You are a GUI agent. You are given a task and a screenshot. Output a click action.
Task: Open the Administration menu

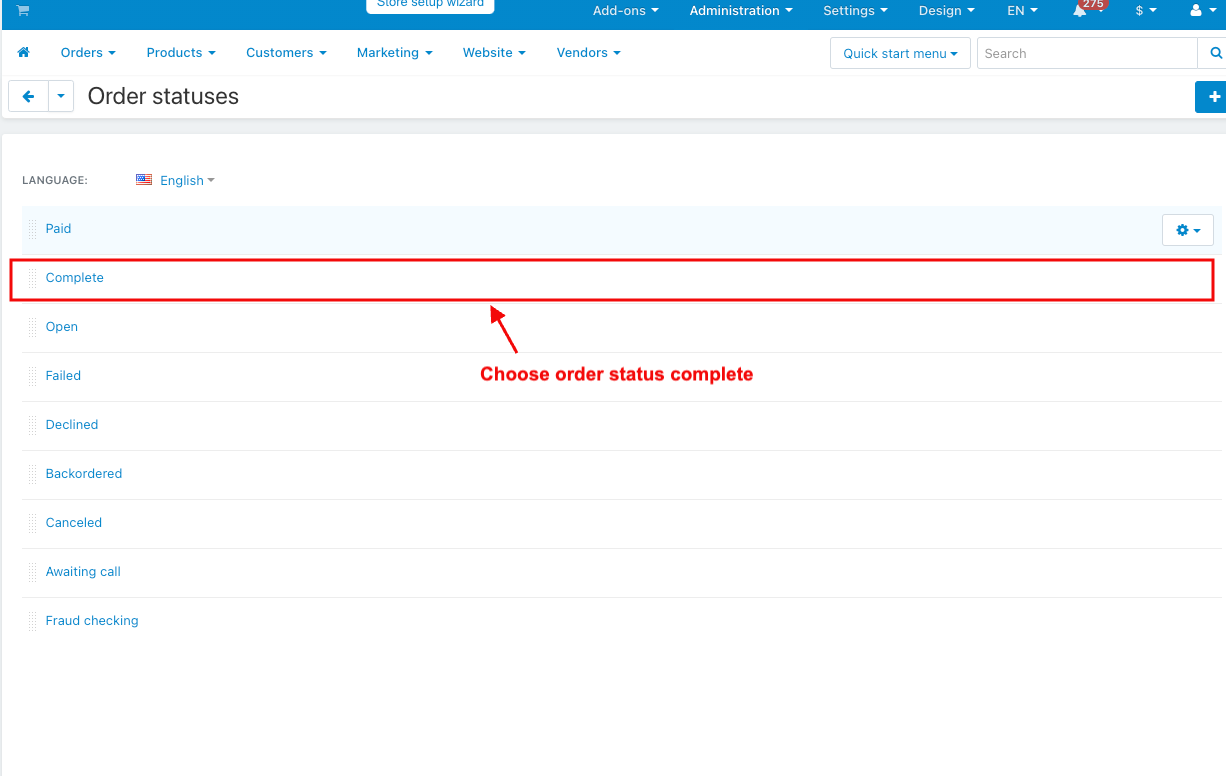click(x=740, y=11)
